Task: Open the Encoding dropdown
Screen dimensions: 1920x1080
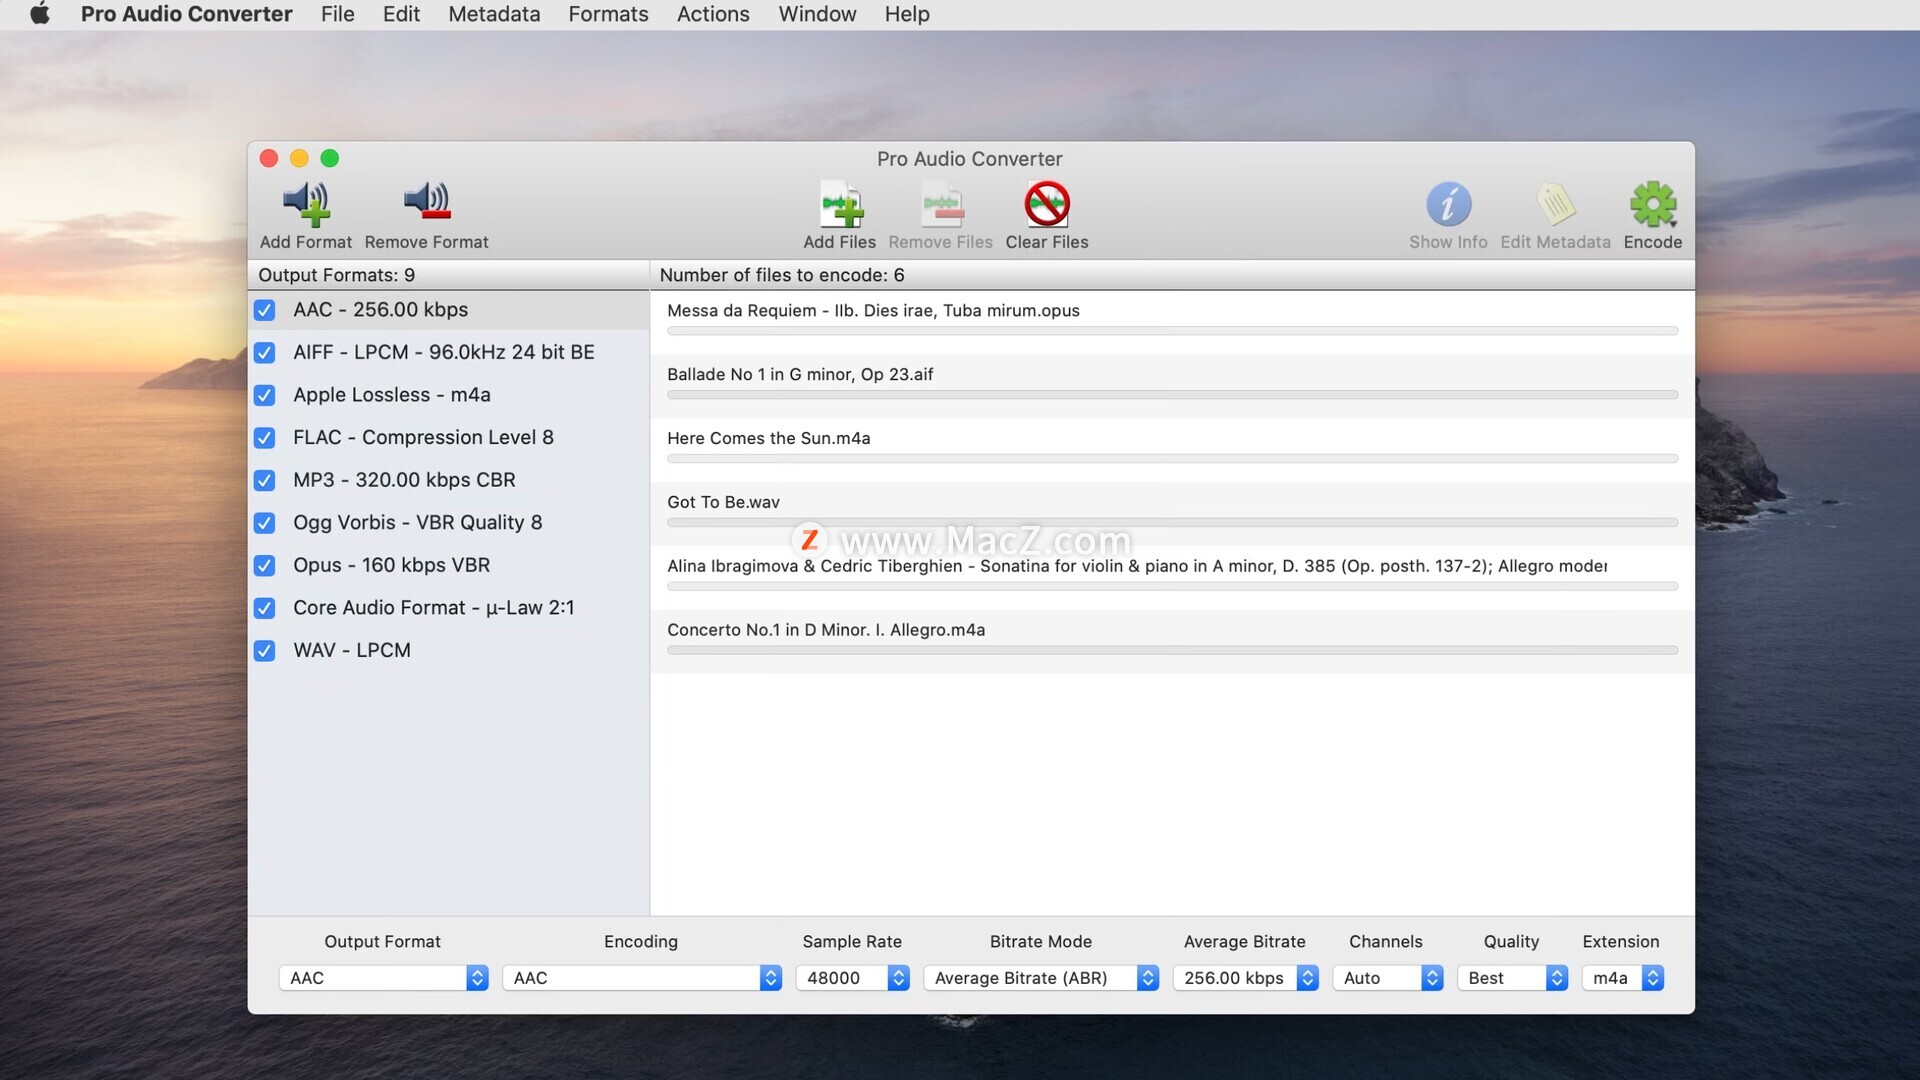Action: tap(641, 978)
